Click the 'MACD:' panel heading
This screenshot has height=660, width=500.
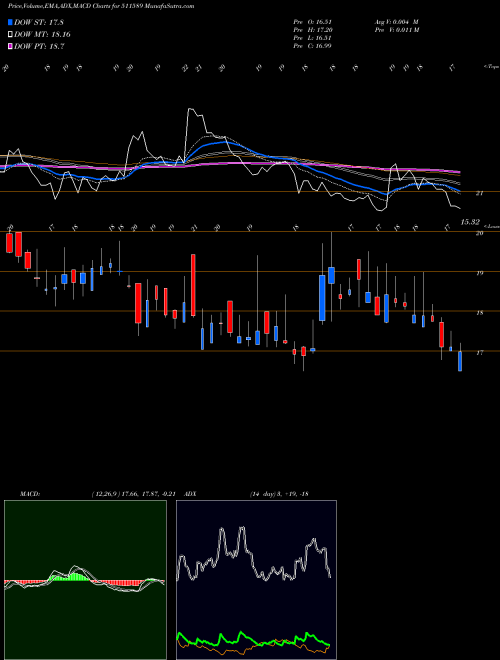[30, 494]
